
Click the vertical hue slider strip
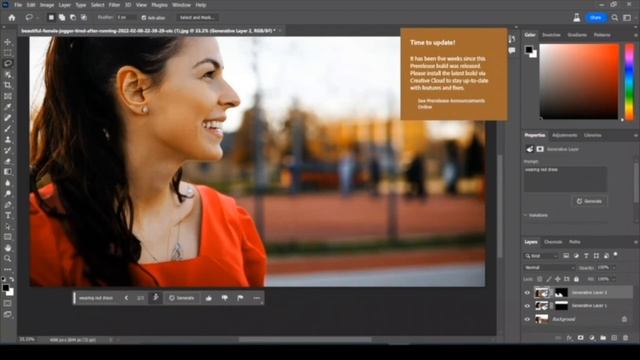click(x=629, y=82)
